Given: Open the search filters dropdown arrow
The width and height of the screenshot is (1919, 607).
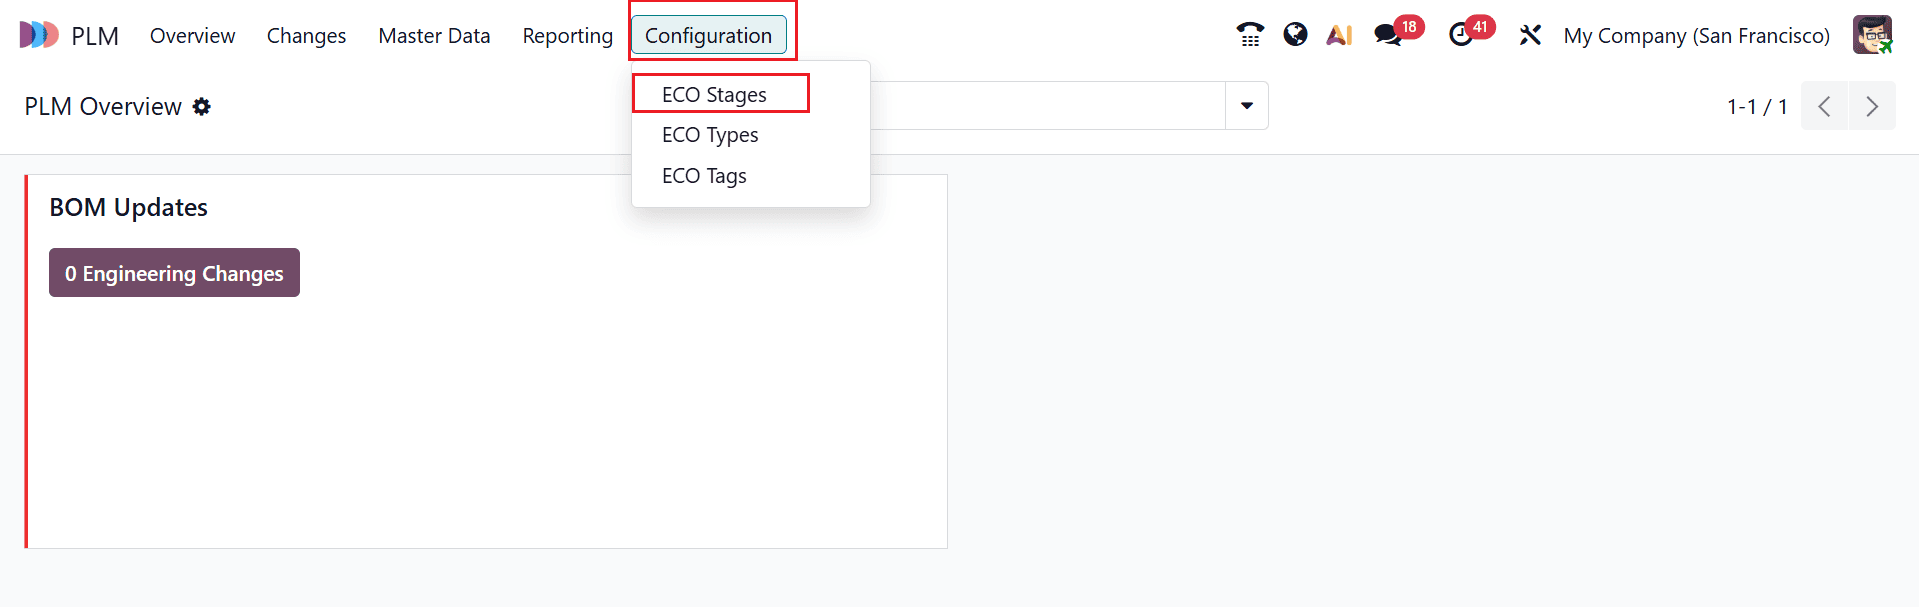Looking at the screenshot, I should click(x=1245, y=105).
